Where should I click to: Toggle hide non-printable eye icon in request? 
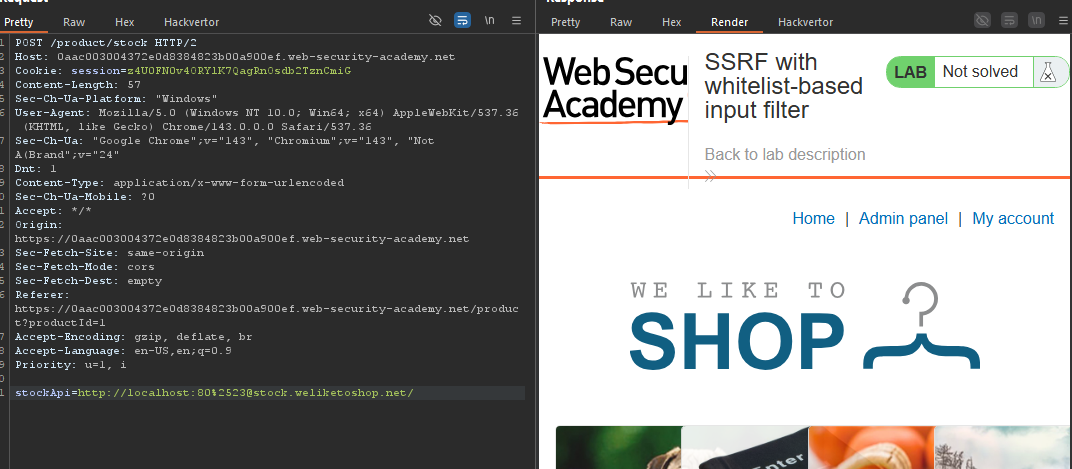coord(435,21)
